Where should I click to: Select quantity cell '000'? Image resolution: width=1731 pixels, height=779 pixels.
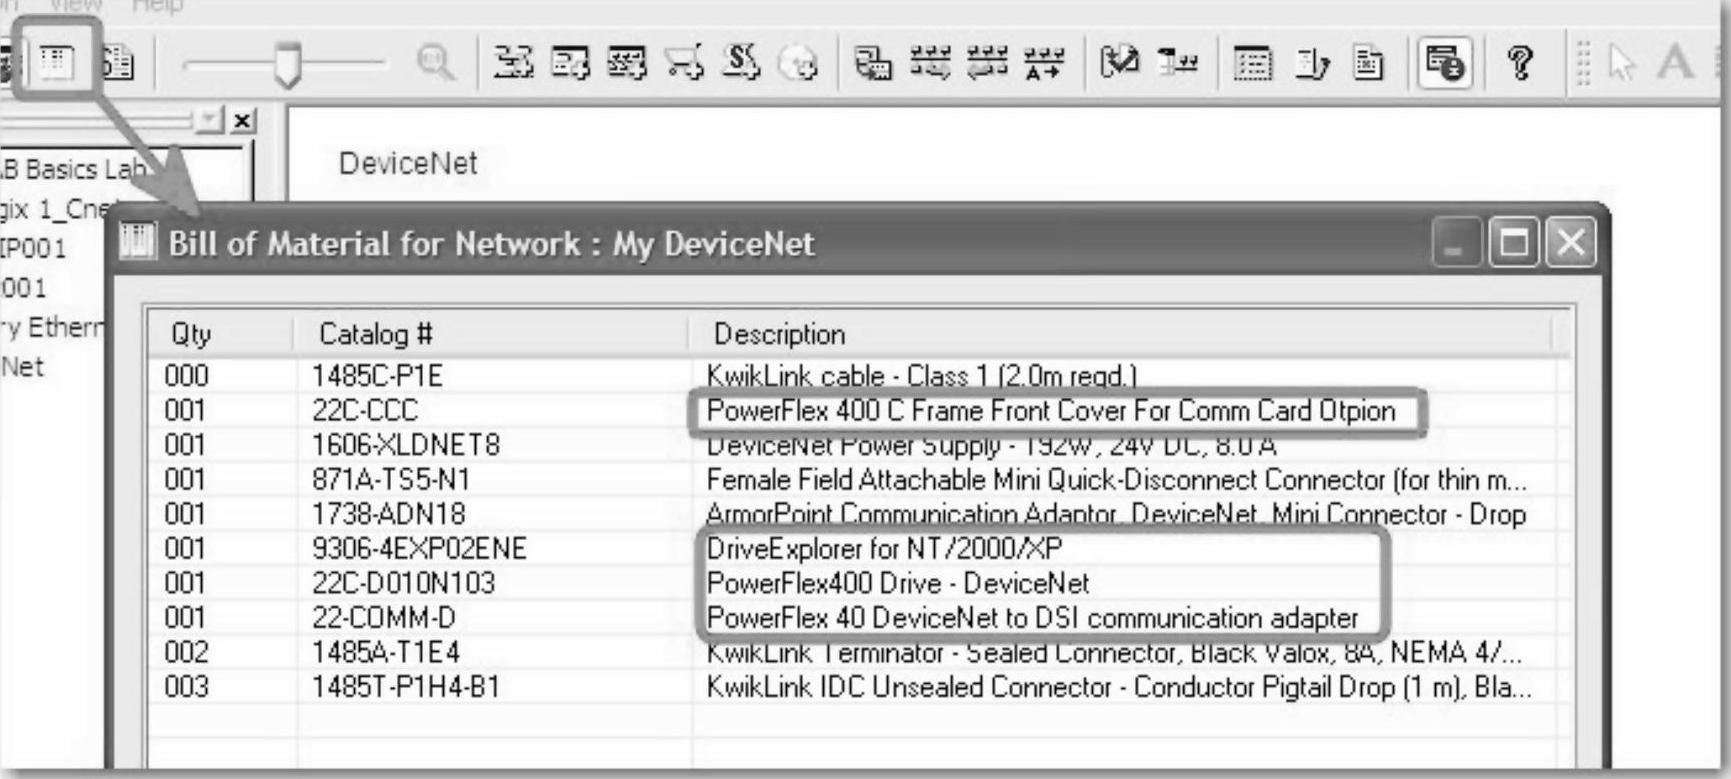coord(187,376)
